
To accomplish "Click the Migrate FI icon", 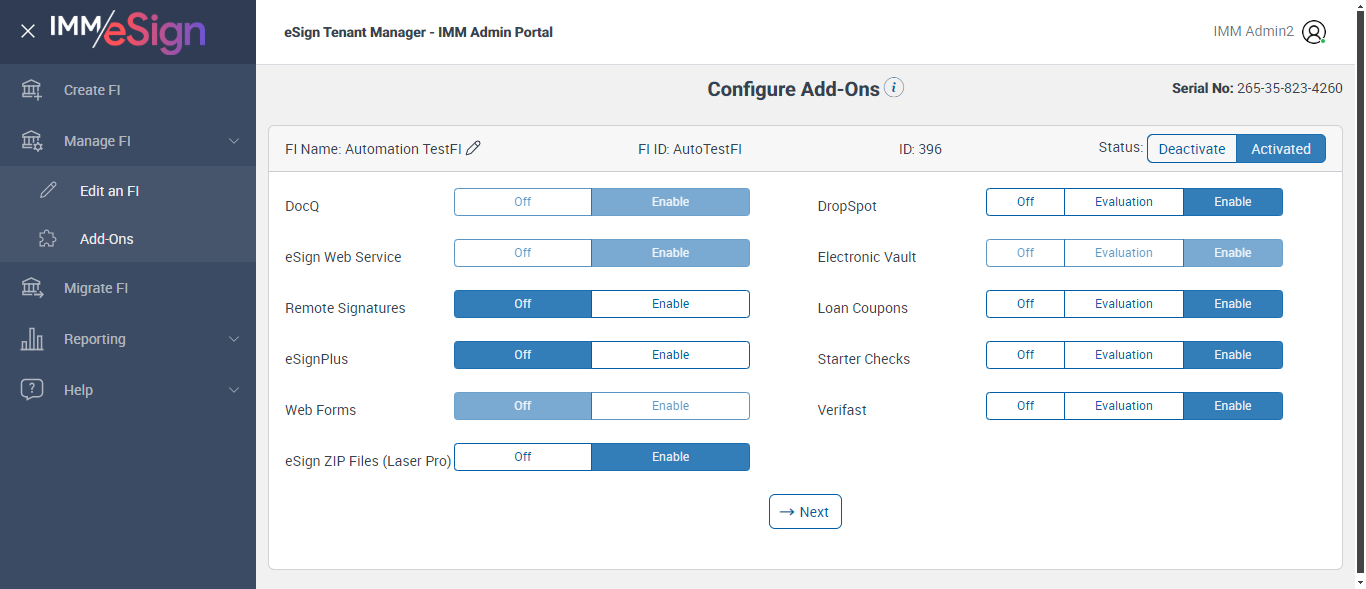I will click(32, 288).
